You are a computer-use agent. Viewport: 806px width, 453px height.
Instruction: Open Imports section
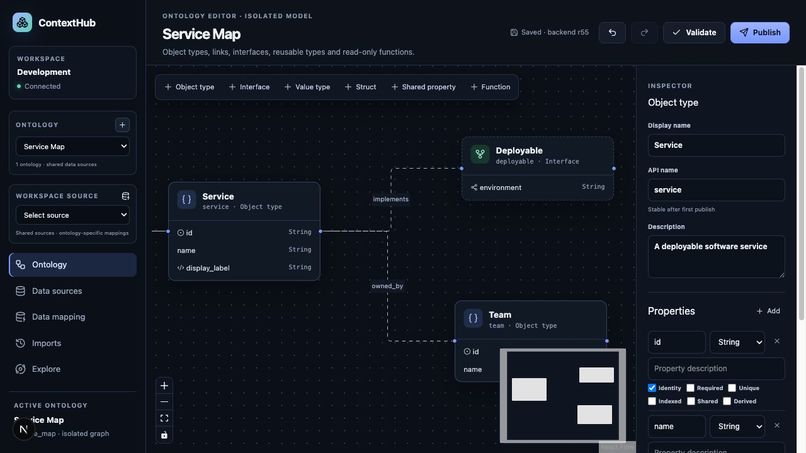[x=73, y=343]
